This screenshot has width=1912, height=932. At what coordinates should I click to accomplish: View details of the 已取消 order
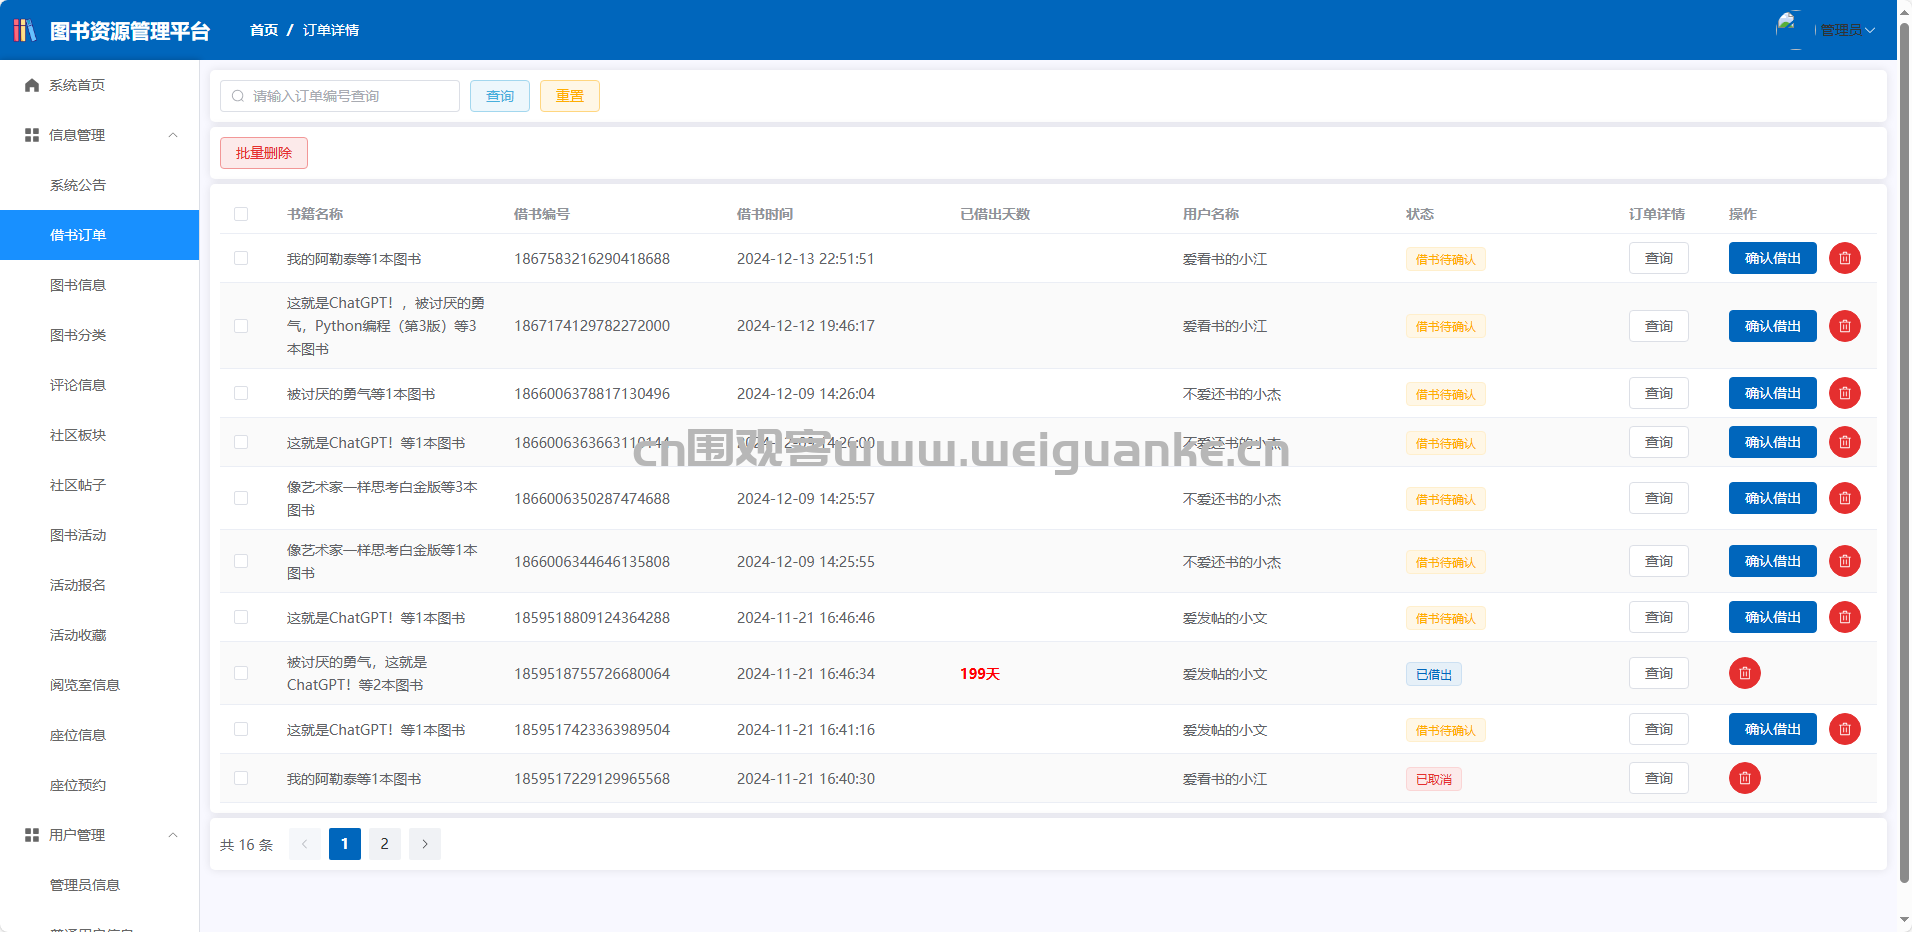pyautogui.click(x=1659, y=778)
